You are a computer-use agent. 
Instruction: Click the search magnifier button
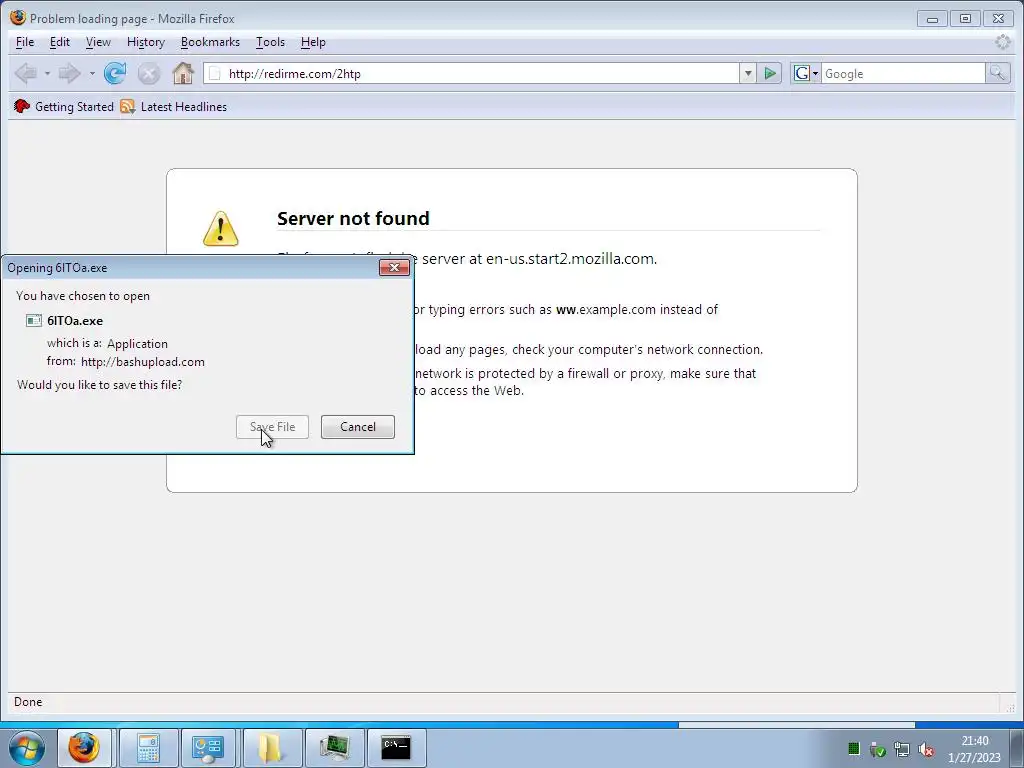[997, 73]
